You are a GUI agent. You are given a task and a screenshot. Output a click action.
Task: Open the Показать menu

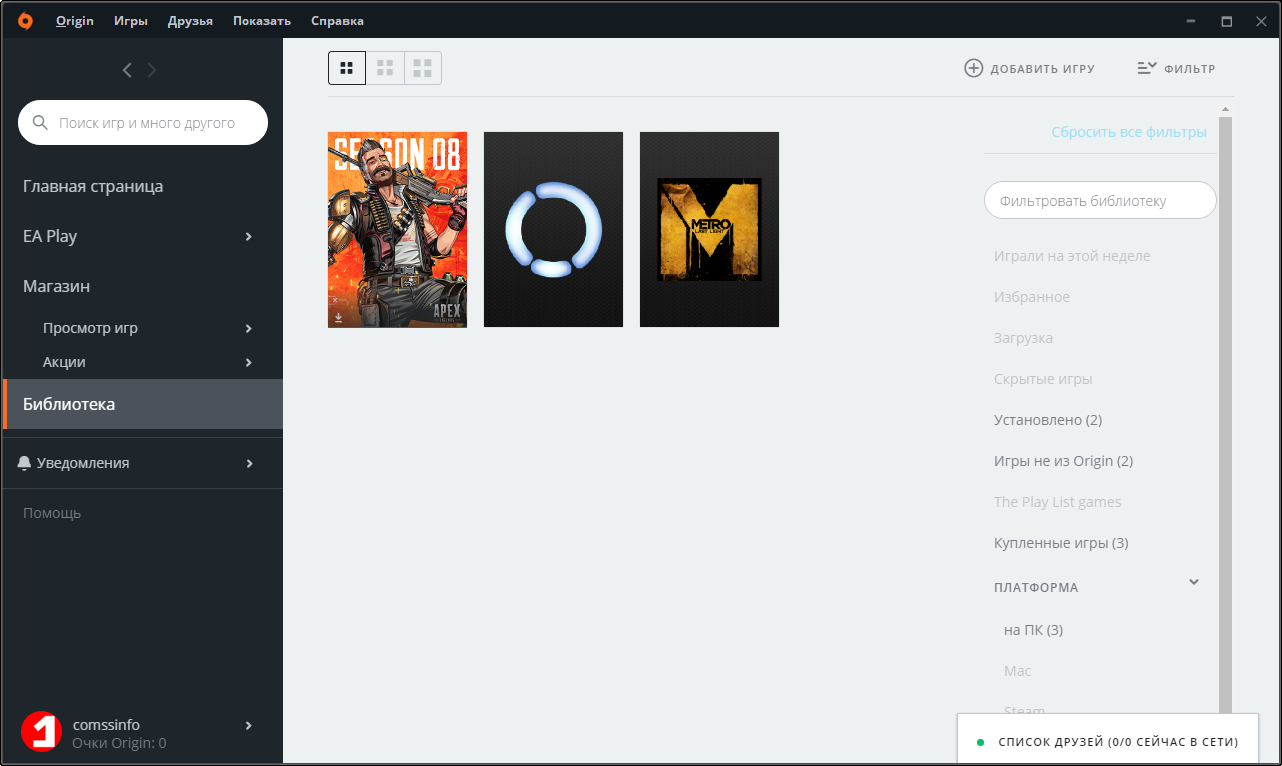click(x=262, y=20)
